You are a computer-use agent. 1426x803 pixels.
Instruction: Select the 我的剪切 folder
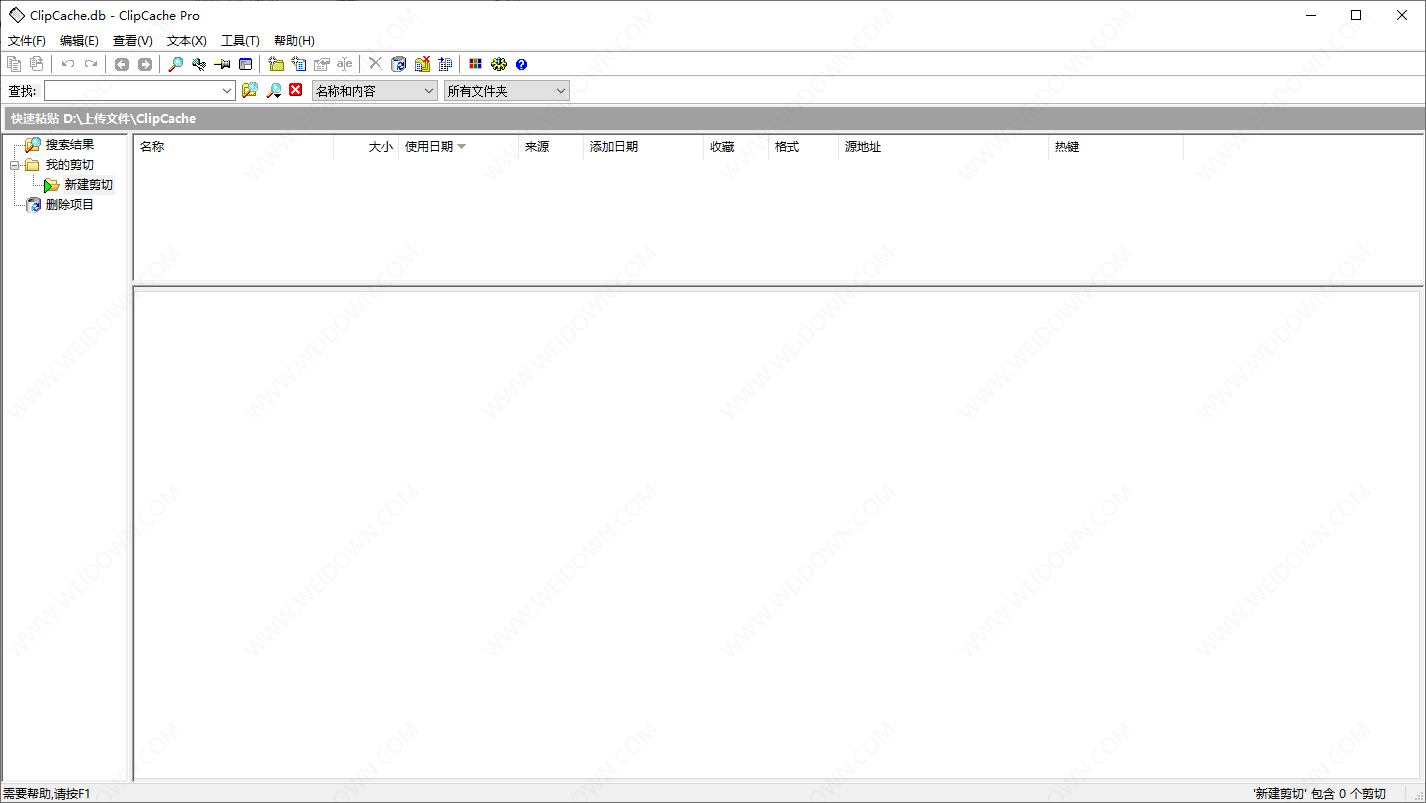(x=70, y=165)
